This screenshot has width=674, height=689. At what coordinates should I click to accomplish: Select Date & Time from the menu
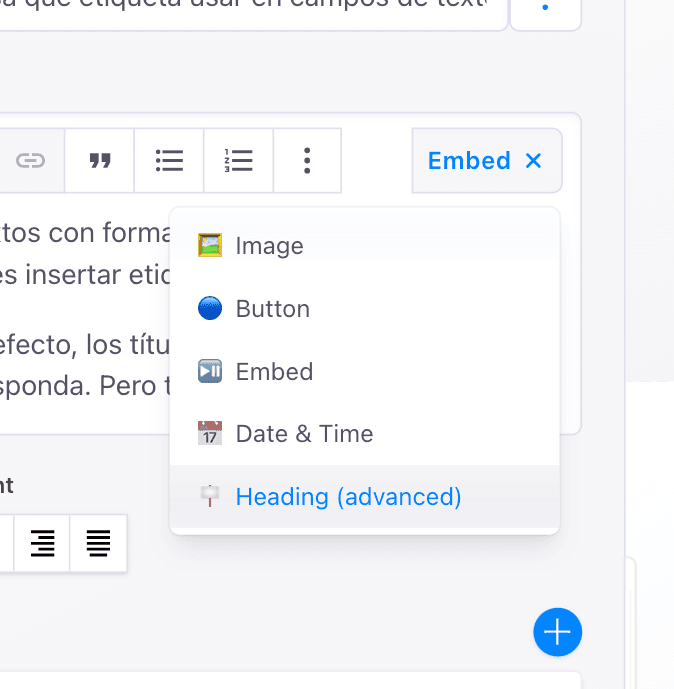(304, 434)
